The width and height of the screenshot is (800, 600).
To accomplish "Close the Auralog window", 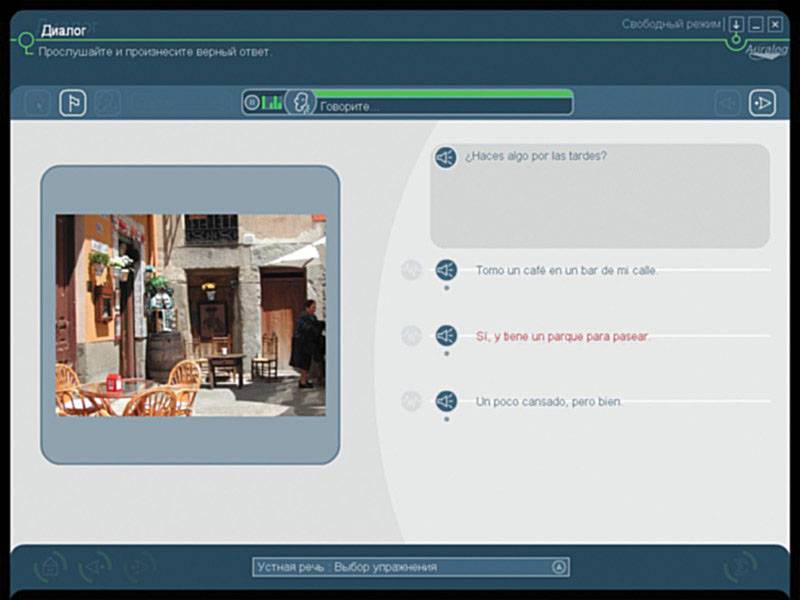I will 776,24.
